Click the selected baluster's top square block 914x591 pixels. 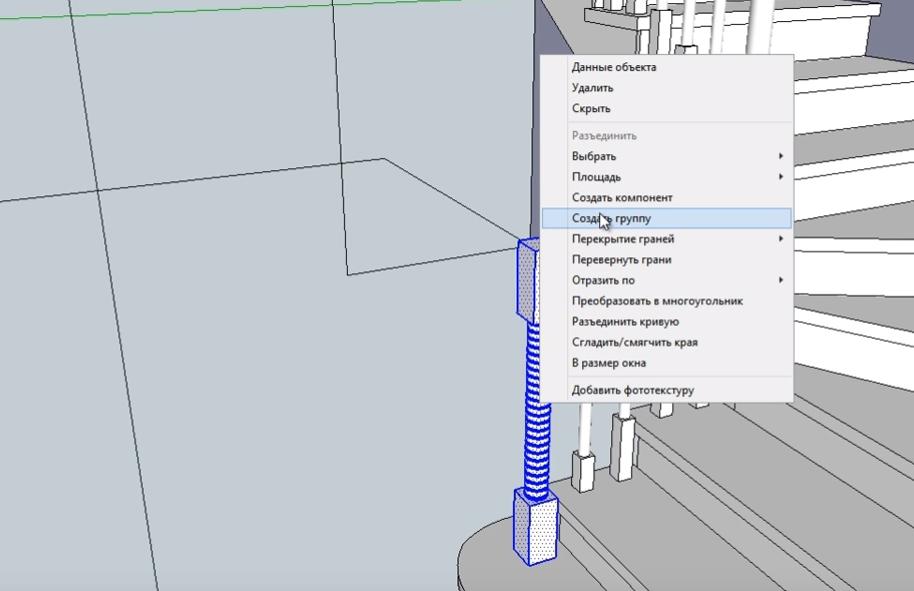[527, 278]
